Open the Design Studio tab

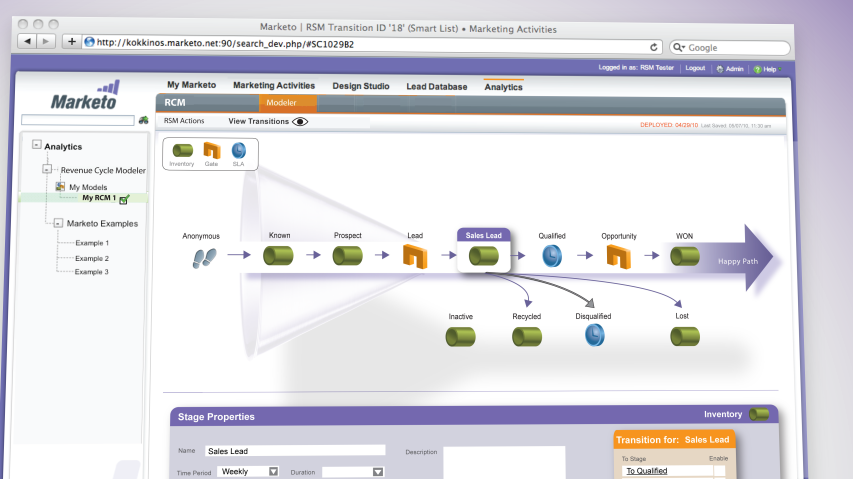pyautogui.click(x=361, y=86)
